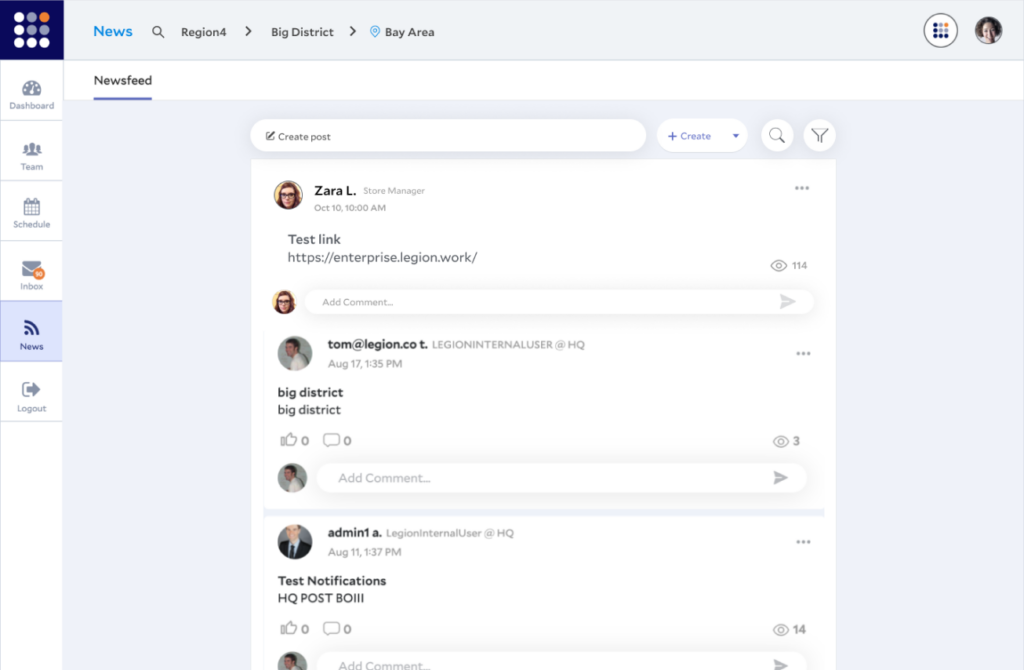Send comment on Zara L. post
Image resolution: width=1024 pixels, height=670 pixels.
[x=787, y=302]
